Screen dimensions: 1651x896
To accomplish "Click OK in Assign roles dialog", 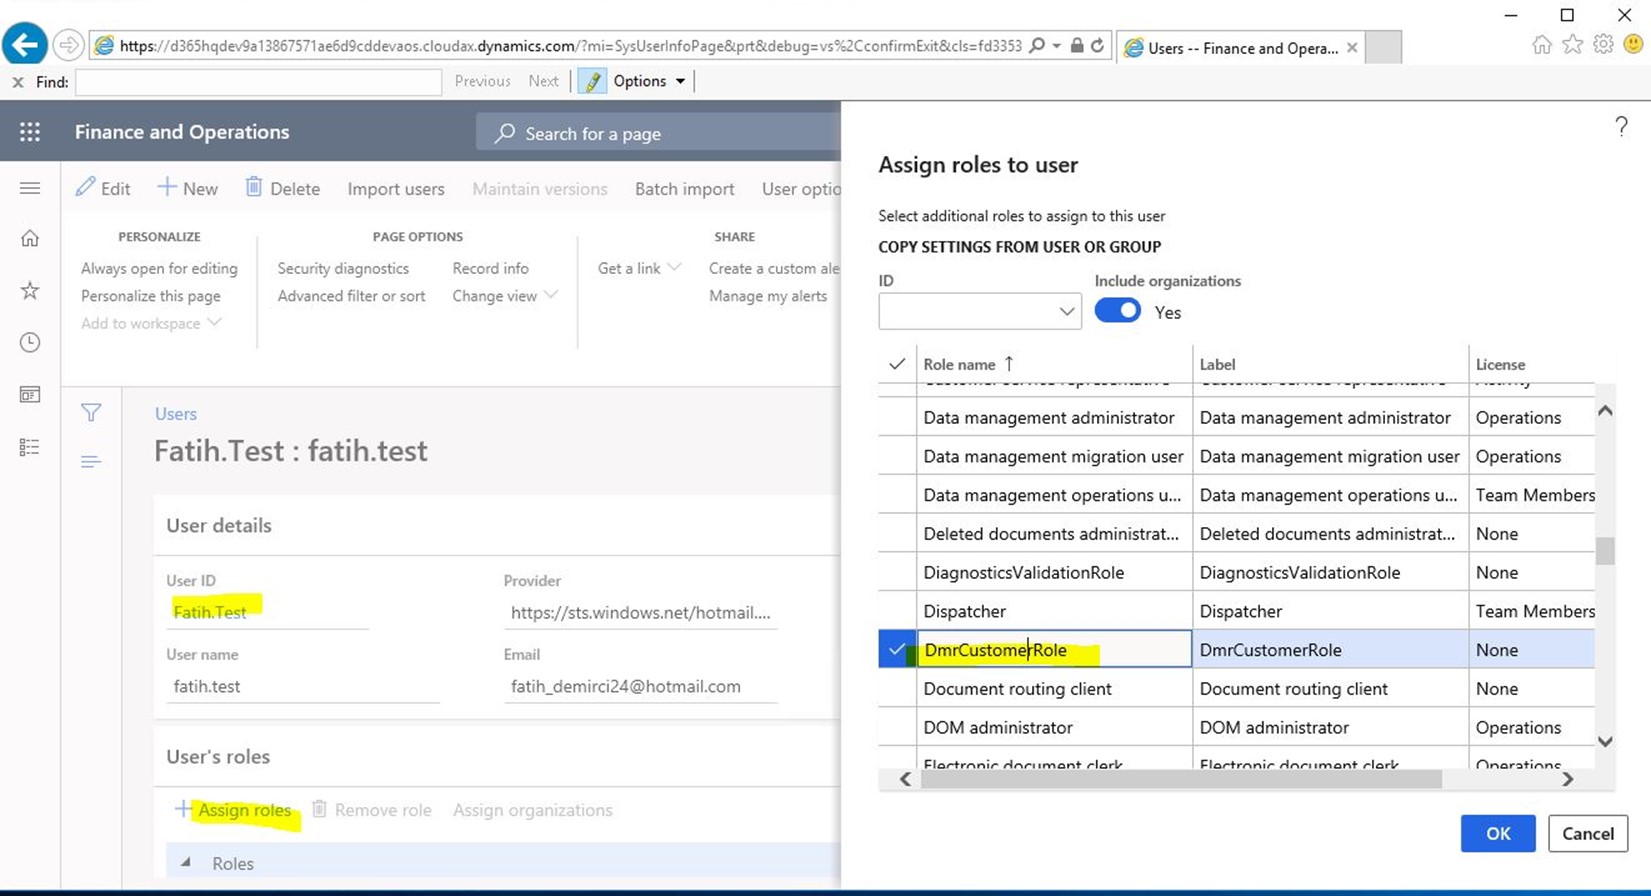I will (1497, 833).
